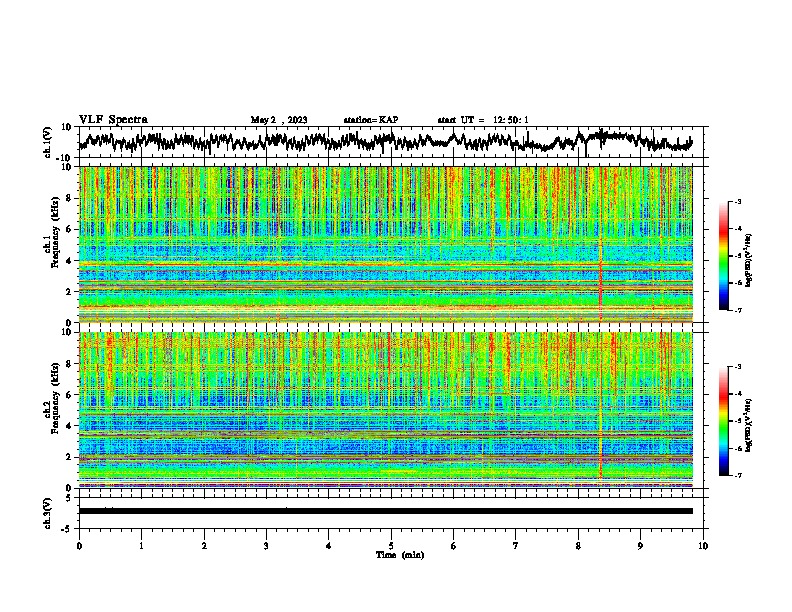
Task: Click the "-3" label on ch.1 color scale
Action: pos(738,202)
